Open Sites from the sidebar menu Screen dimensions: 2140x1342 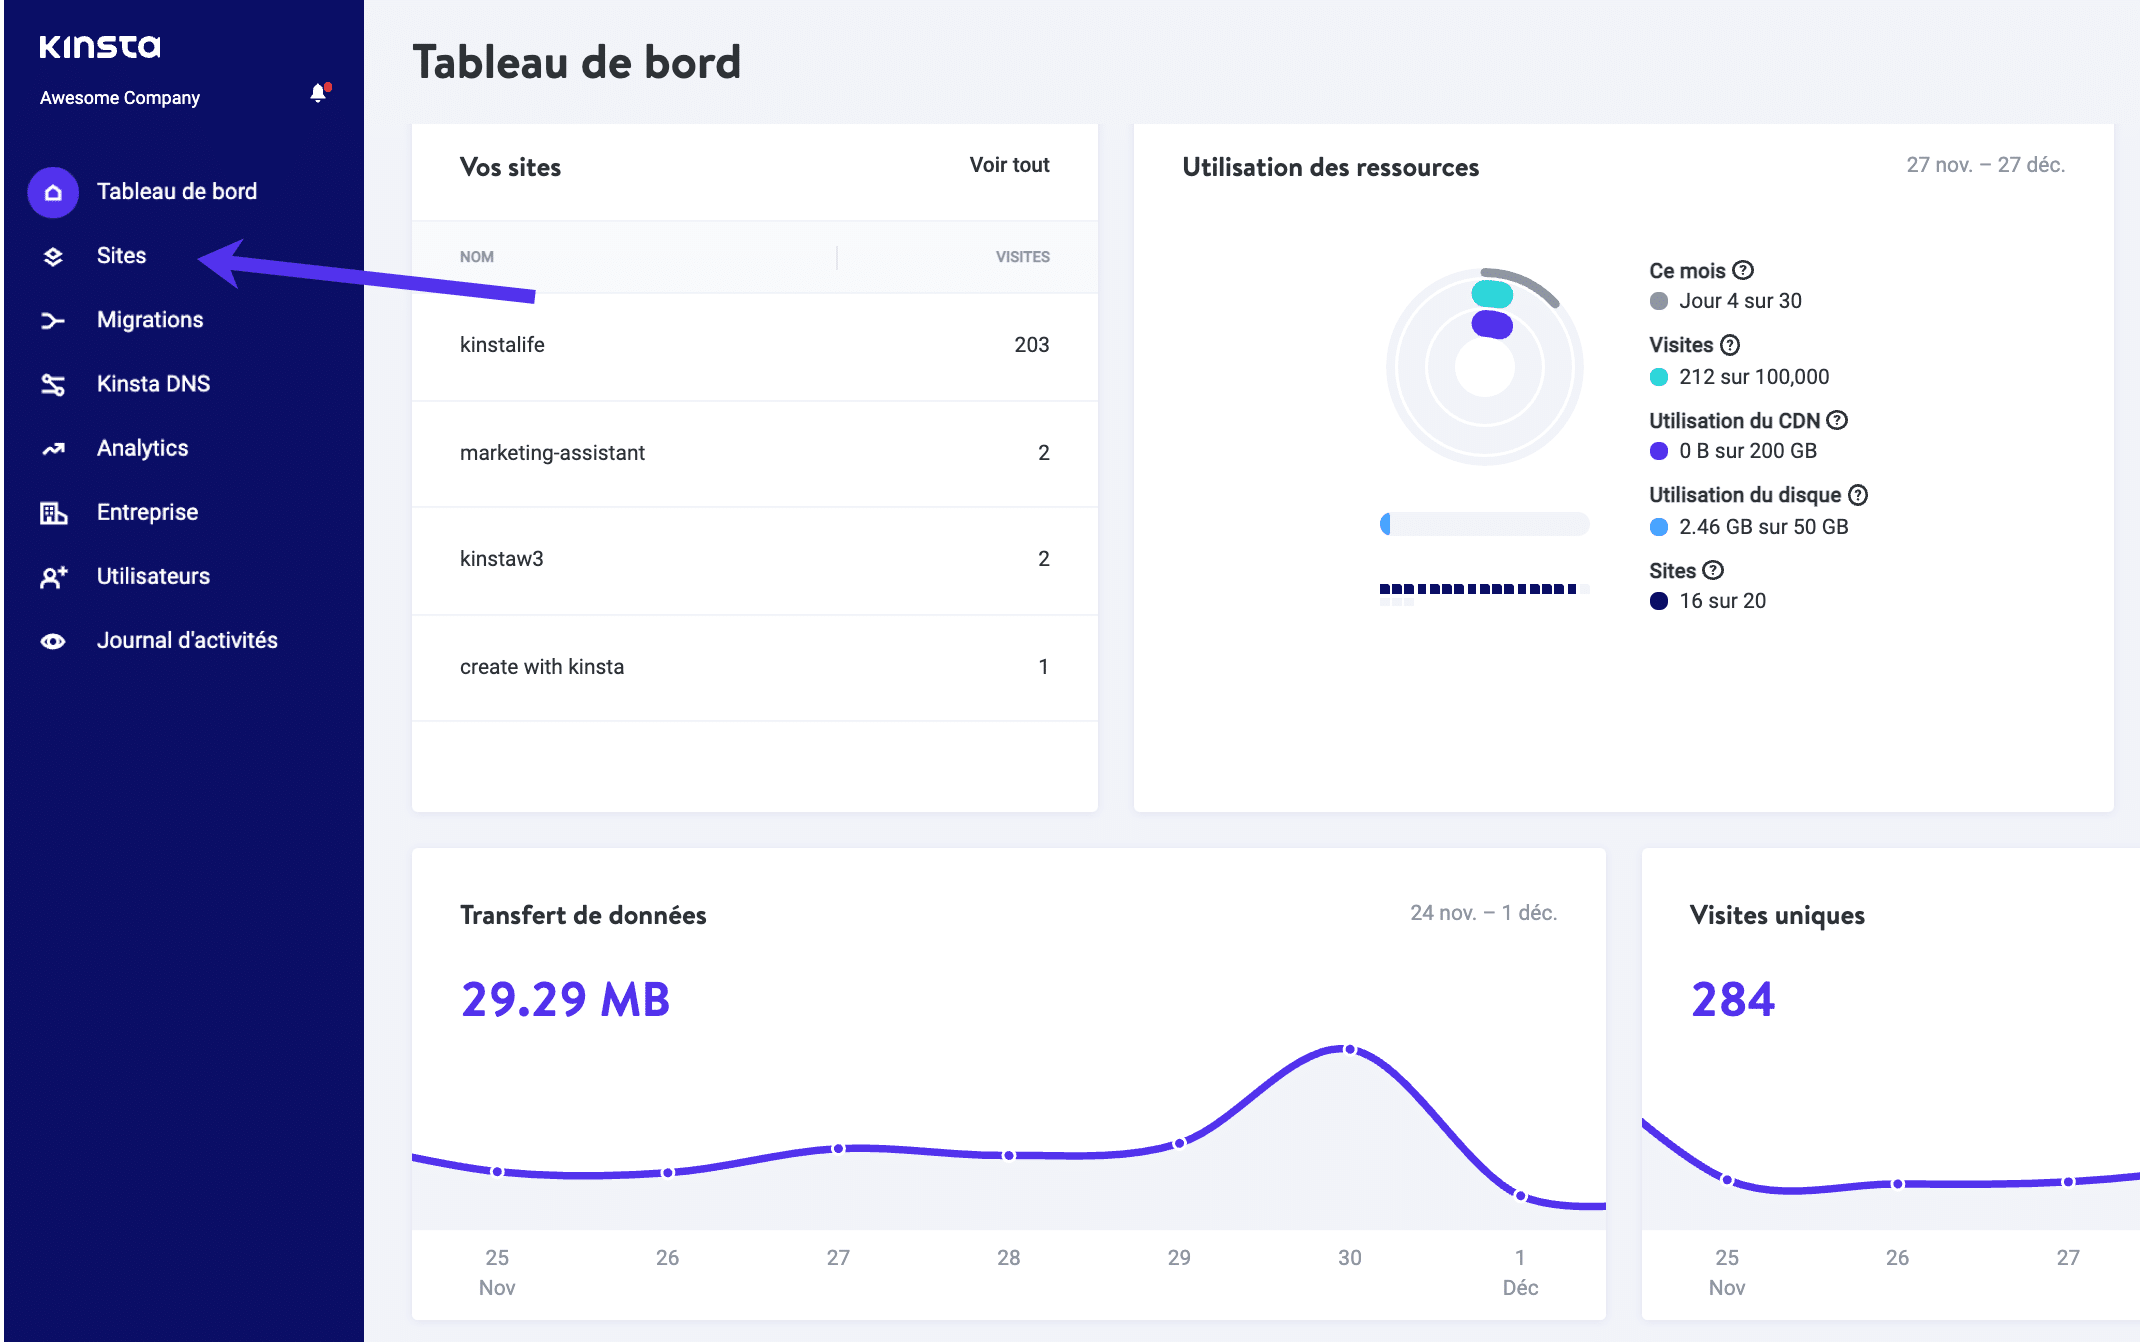120,256
